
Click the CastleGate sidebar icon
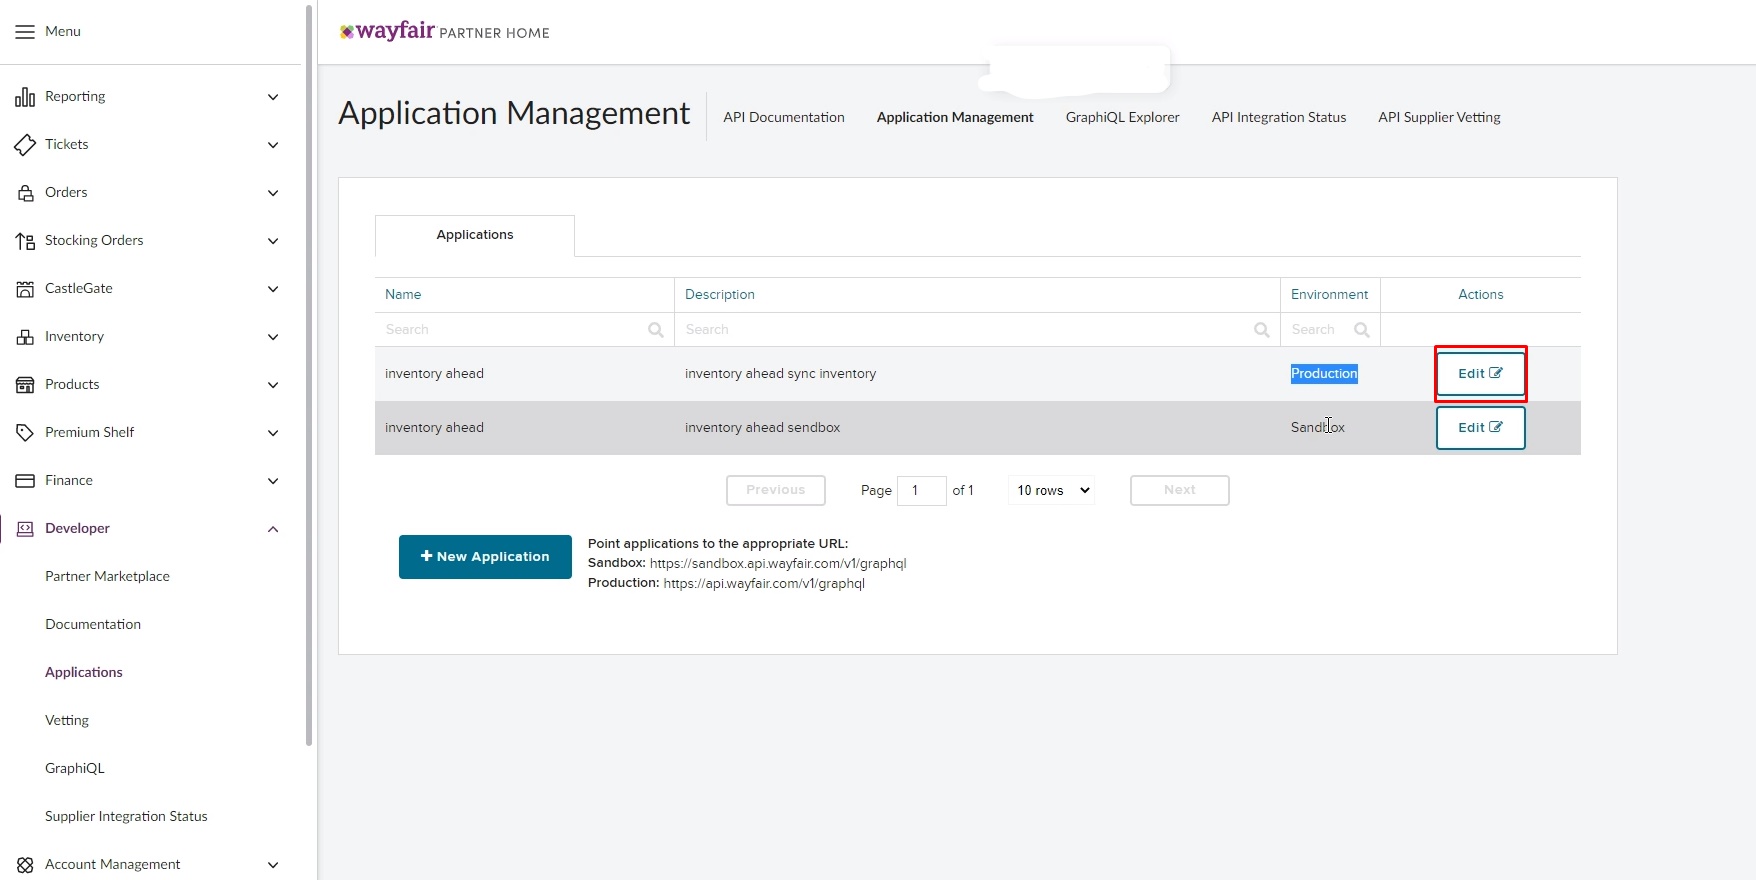point(25,289)
